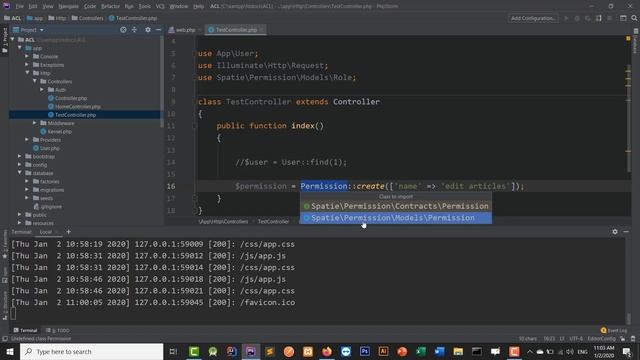Open File Explorer from the taskbar
Screen dimensions: 640x360
458,351
